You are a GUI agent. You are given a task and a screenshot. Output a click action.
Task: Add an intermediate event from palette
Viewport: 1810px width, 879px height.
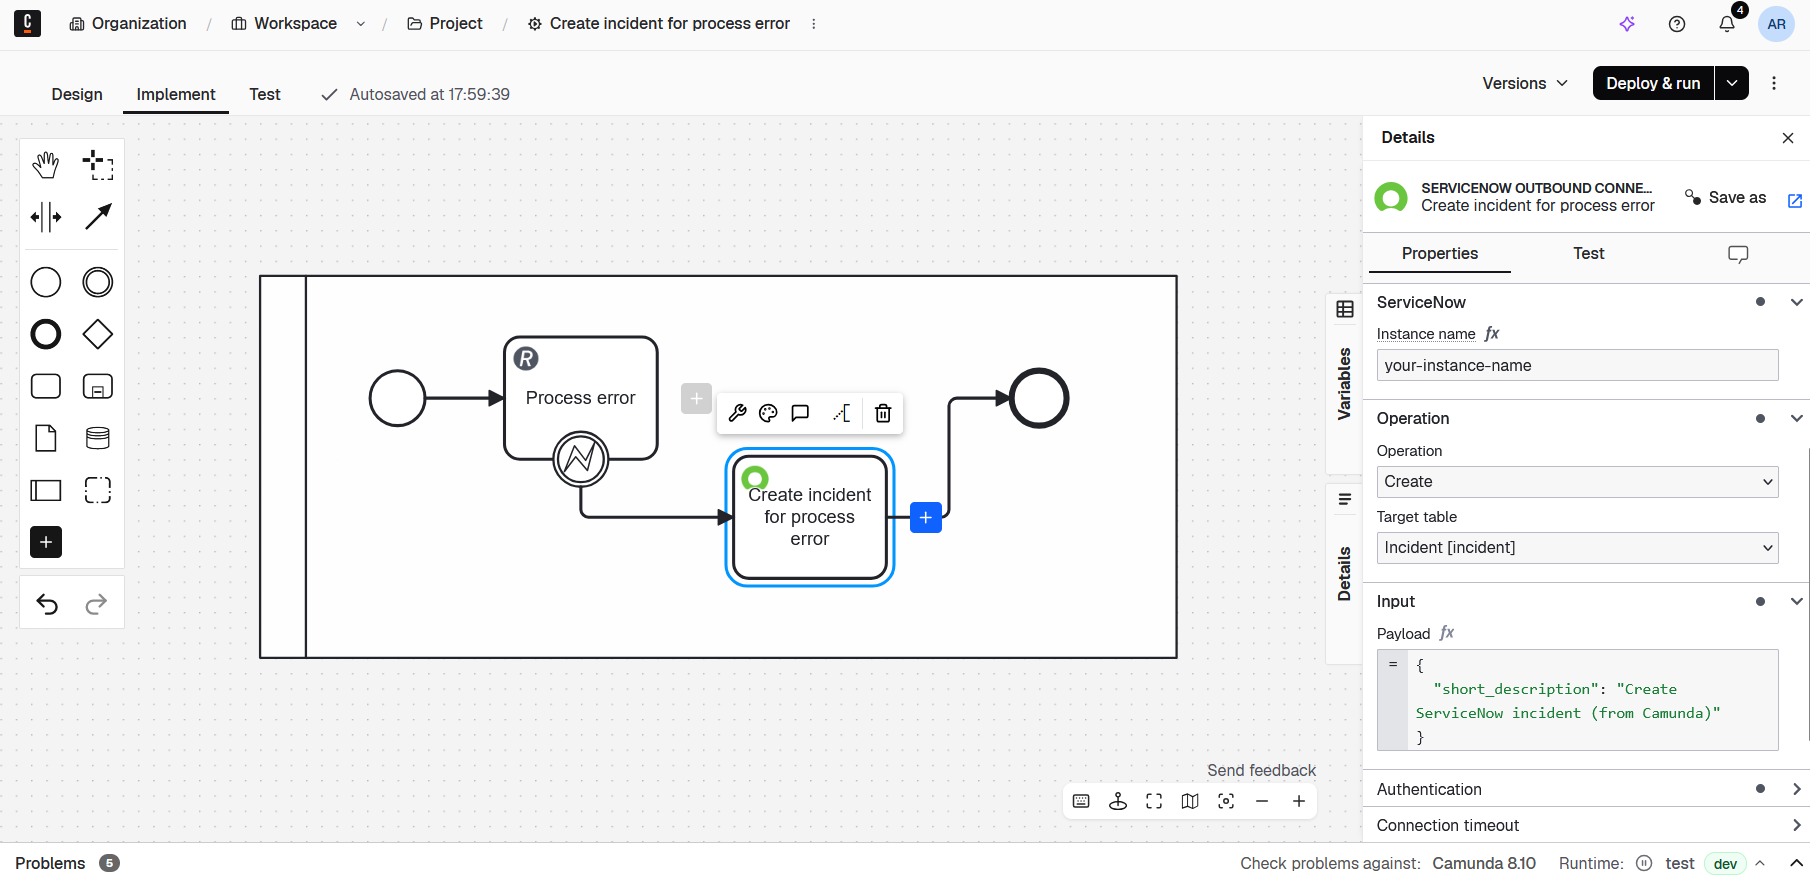[98, 282]
